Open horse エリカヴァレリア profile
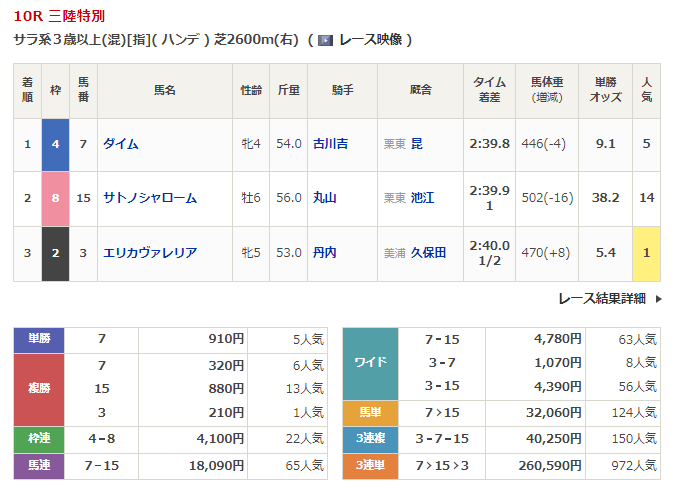This screenshot has width=677, height=489. tap(149, 252)
